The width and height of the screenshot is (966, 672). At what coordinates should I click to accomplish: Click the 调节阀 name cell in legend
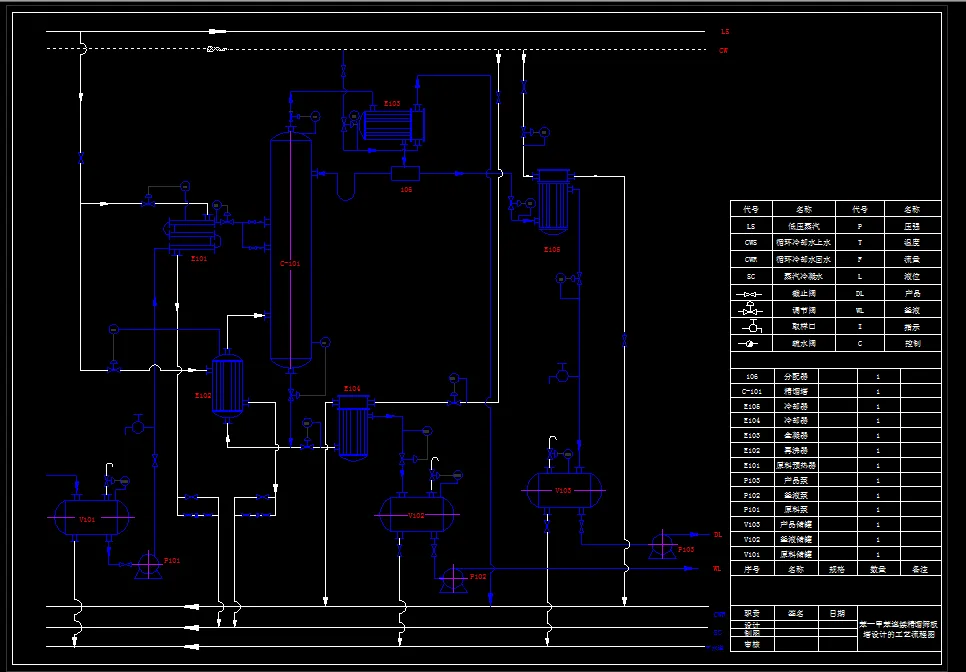click(804, 310)
